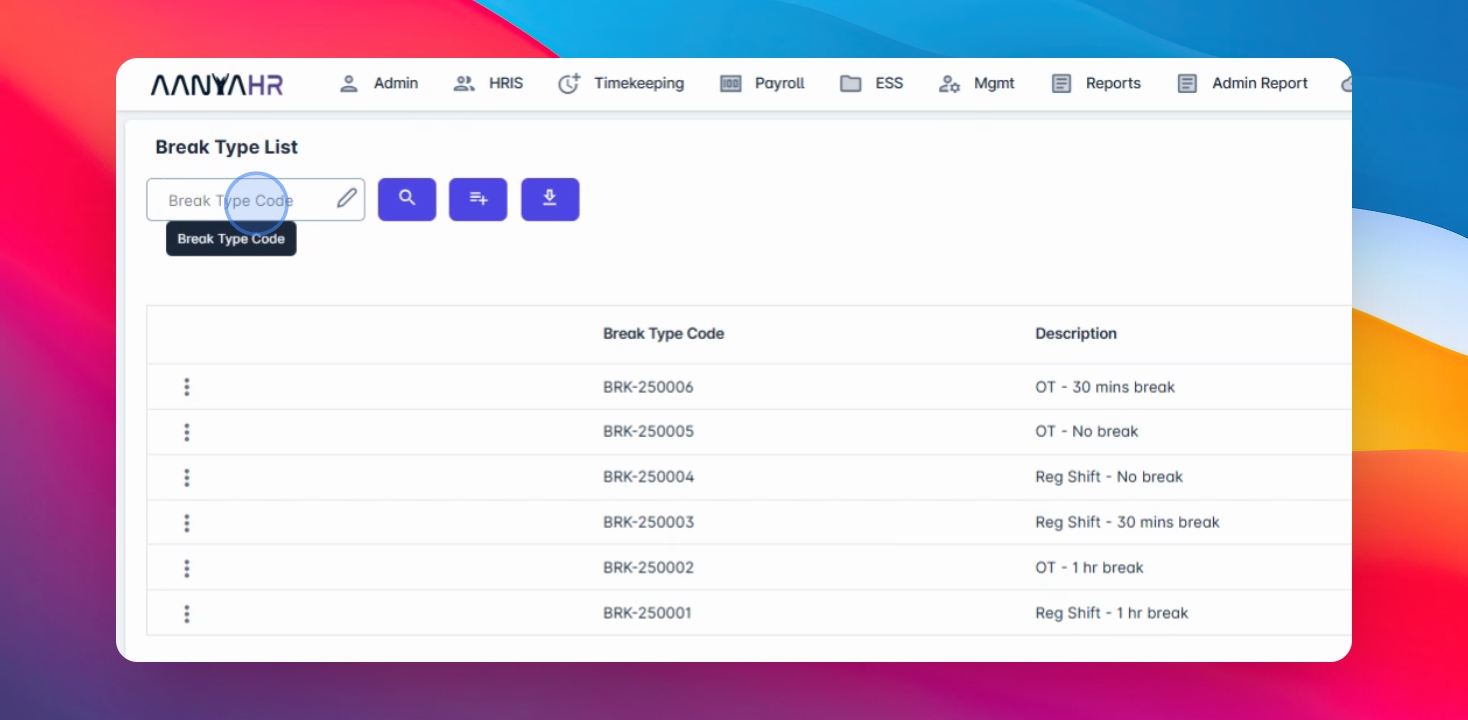This screenshot has width=1468, height=720.
Task: Focus the Break Type Code search field
Action: (x=256, y=200)
